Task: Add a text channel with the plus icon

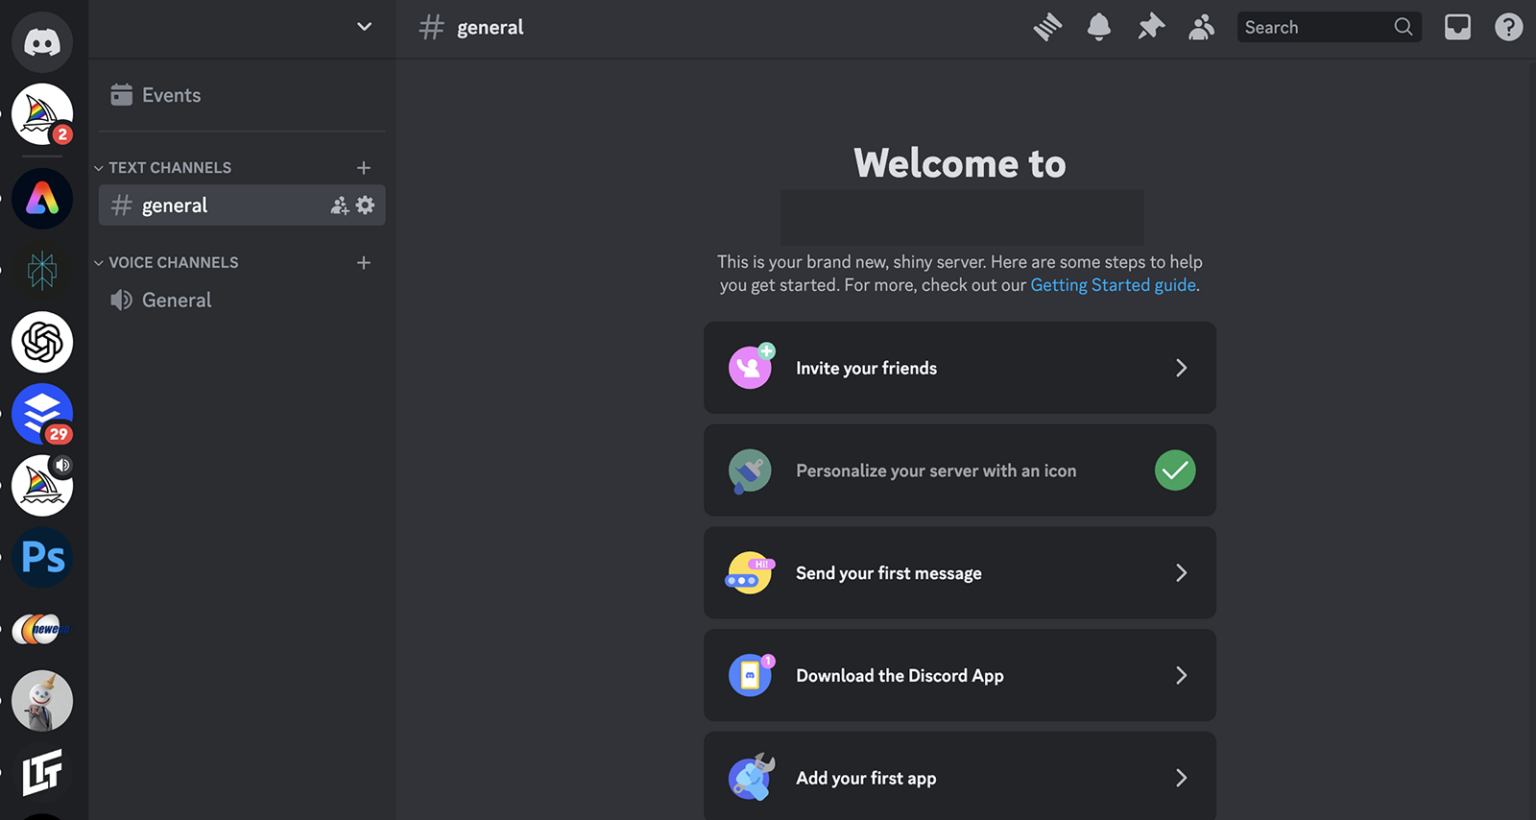Action: [x=363, y=167]
